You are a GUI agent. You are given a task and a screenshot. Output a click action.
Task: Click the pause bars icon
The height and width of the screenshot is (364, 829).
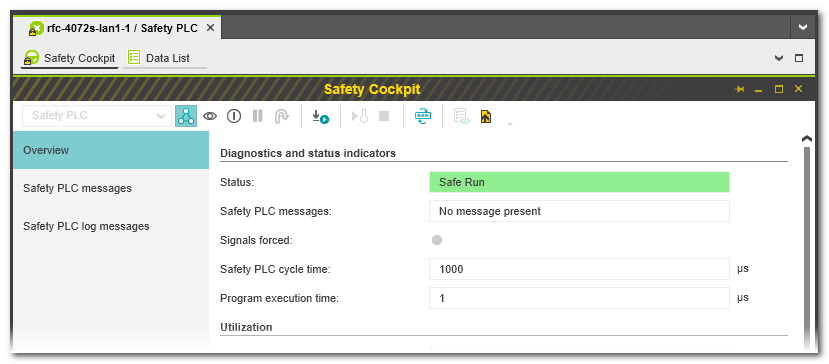[x=257, y=116]
